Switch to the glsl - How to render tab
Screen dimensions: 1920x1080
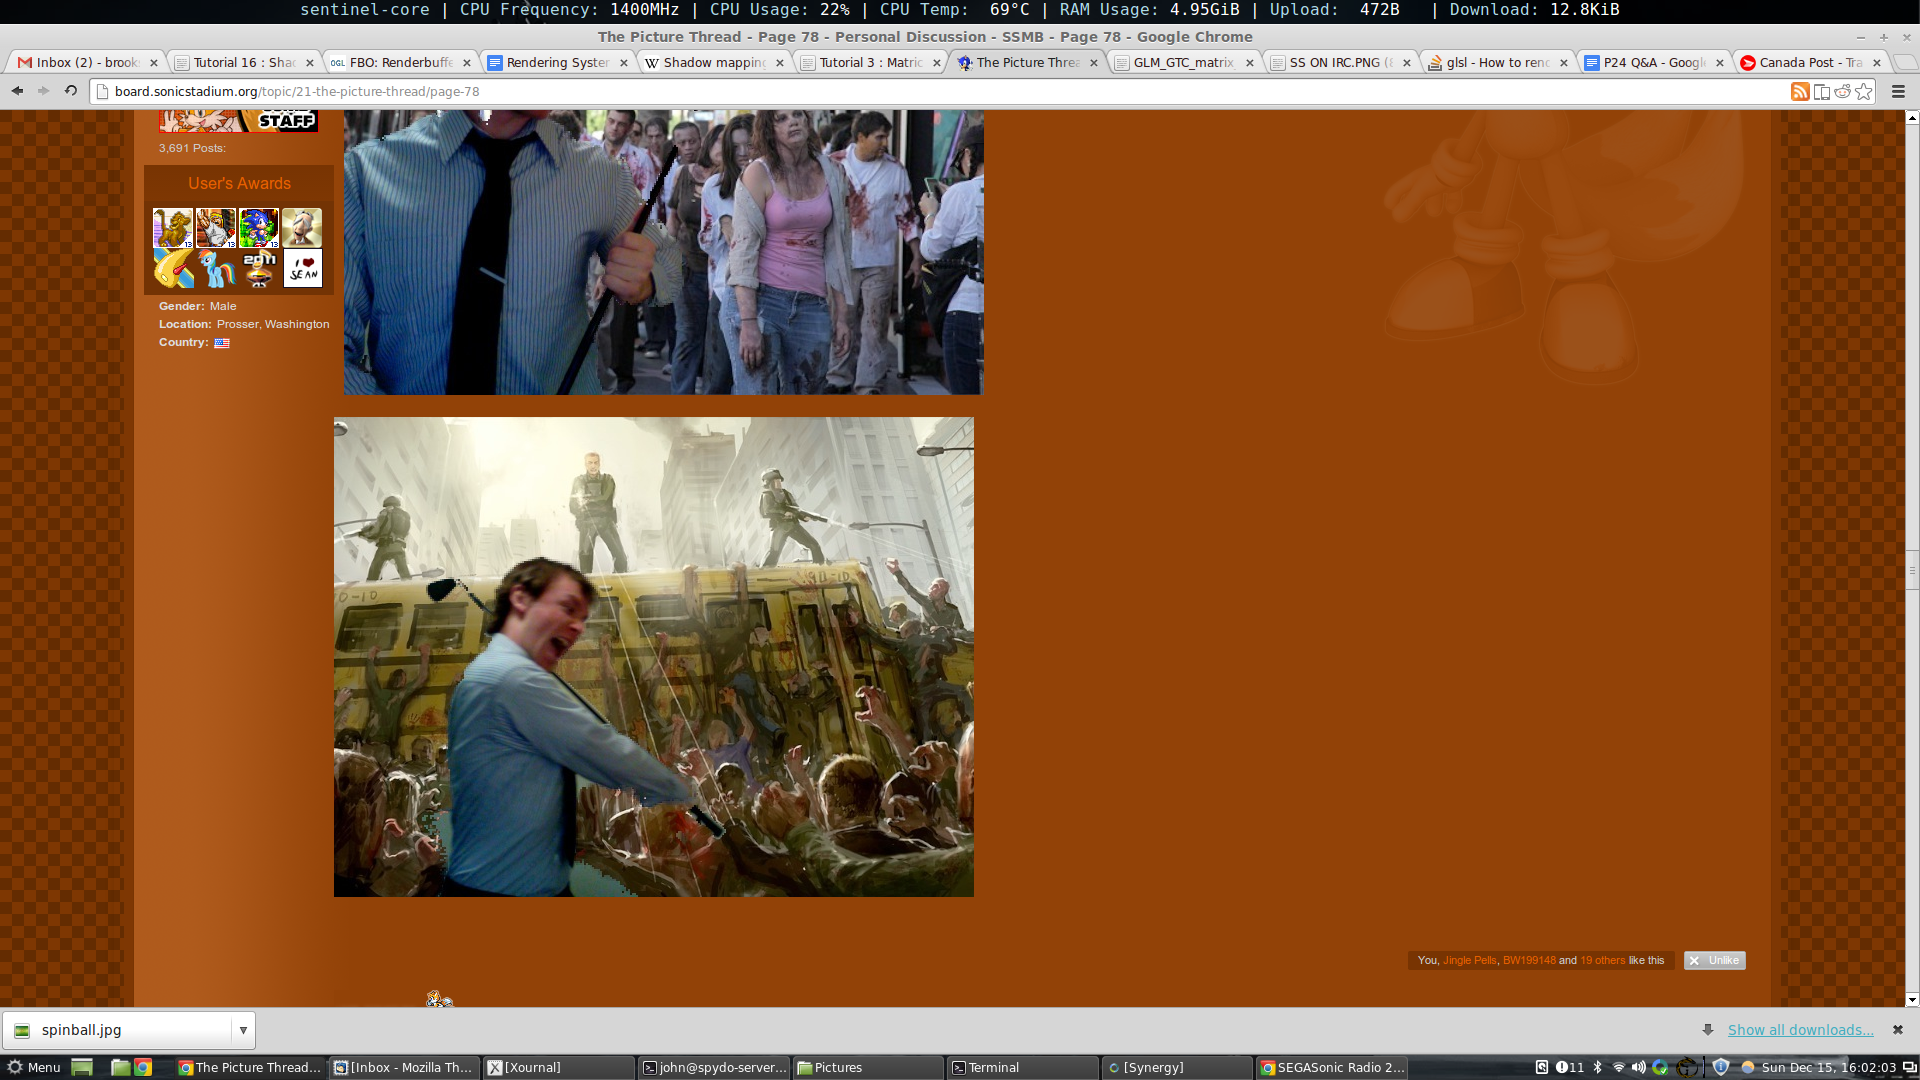click(x=1497, y=62)
